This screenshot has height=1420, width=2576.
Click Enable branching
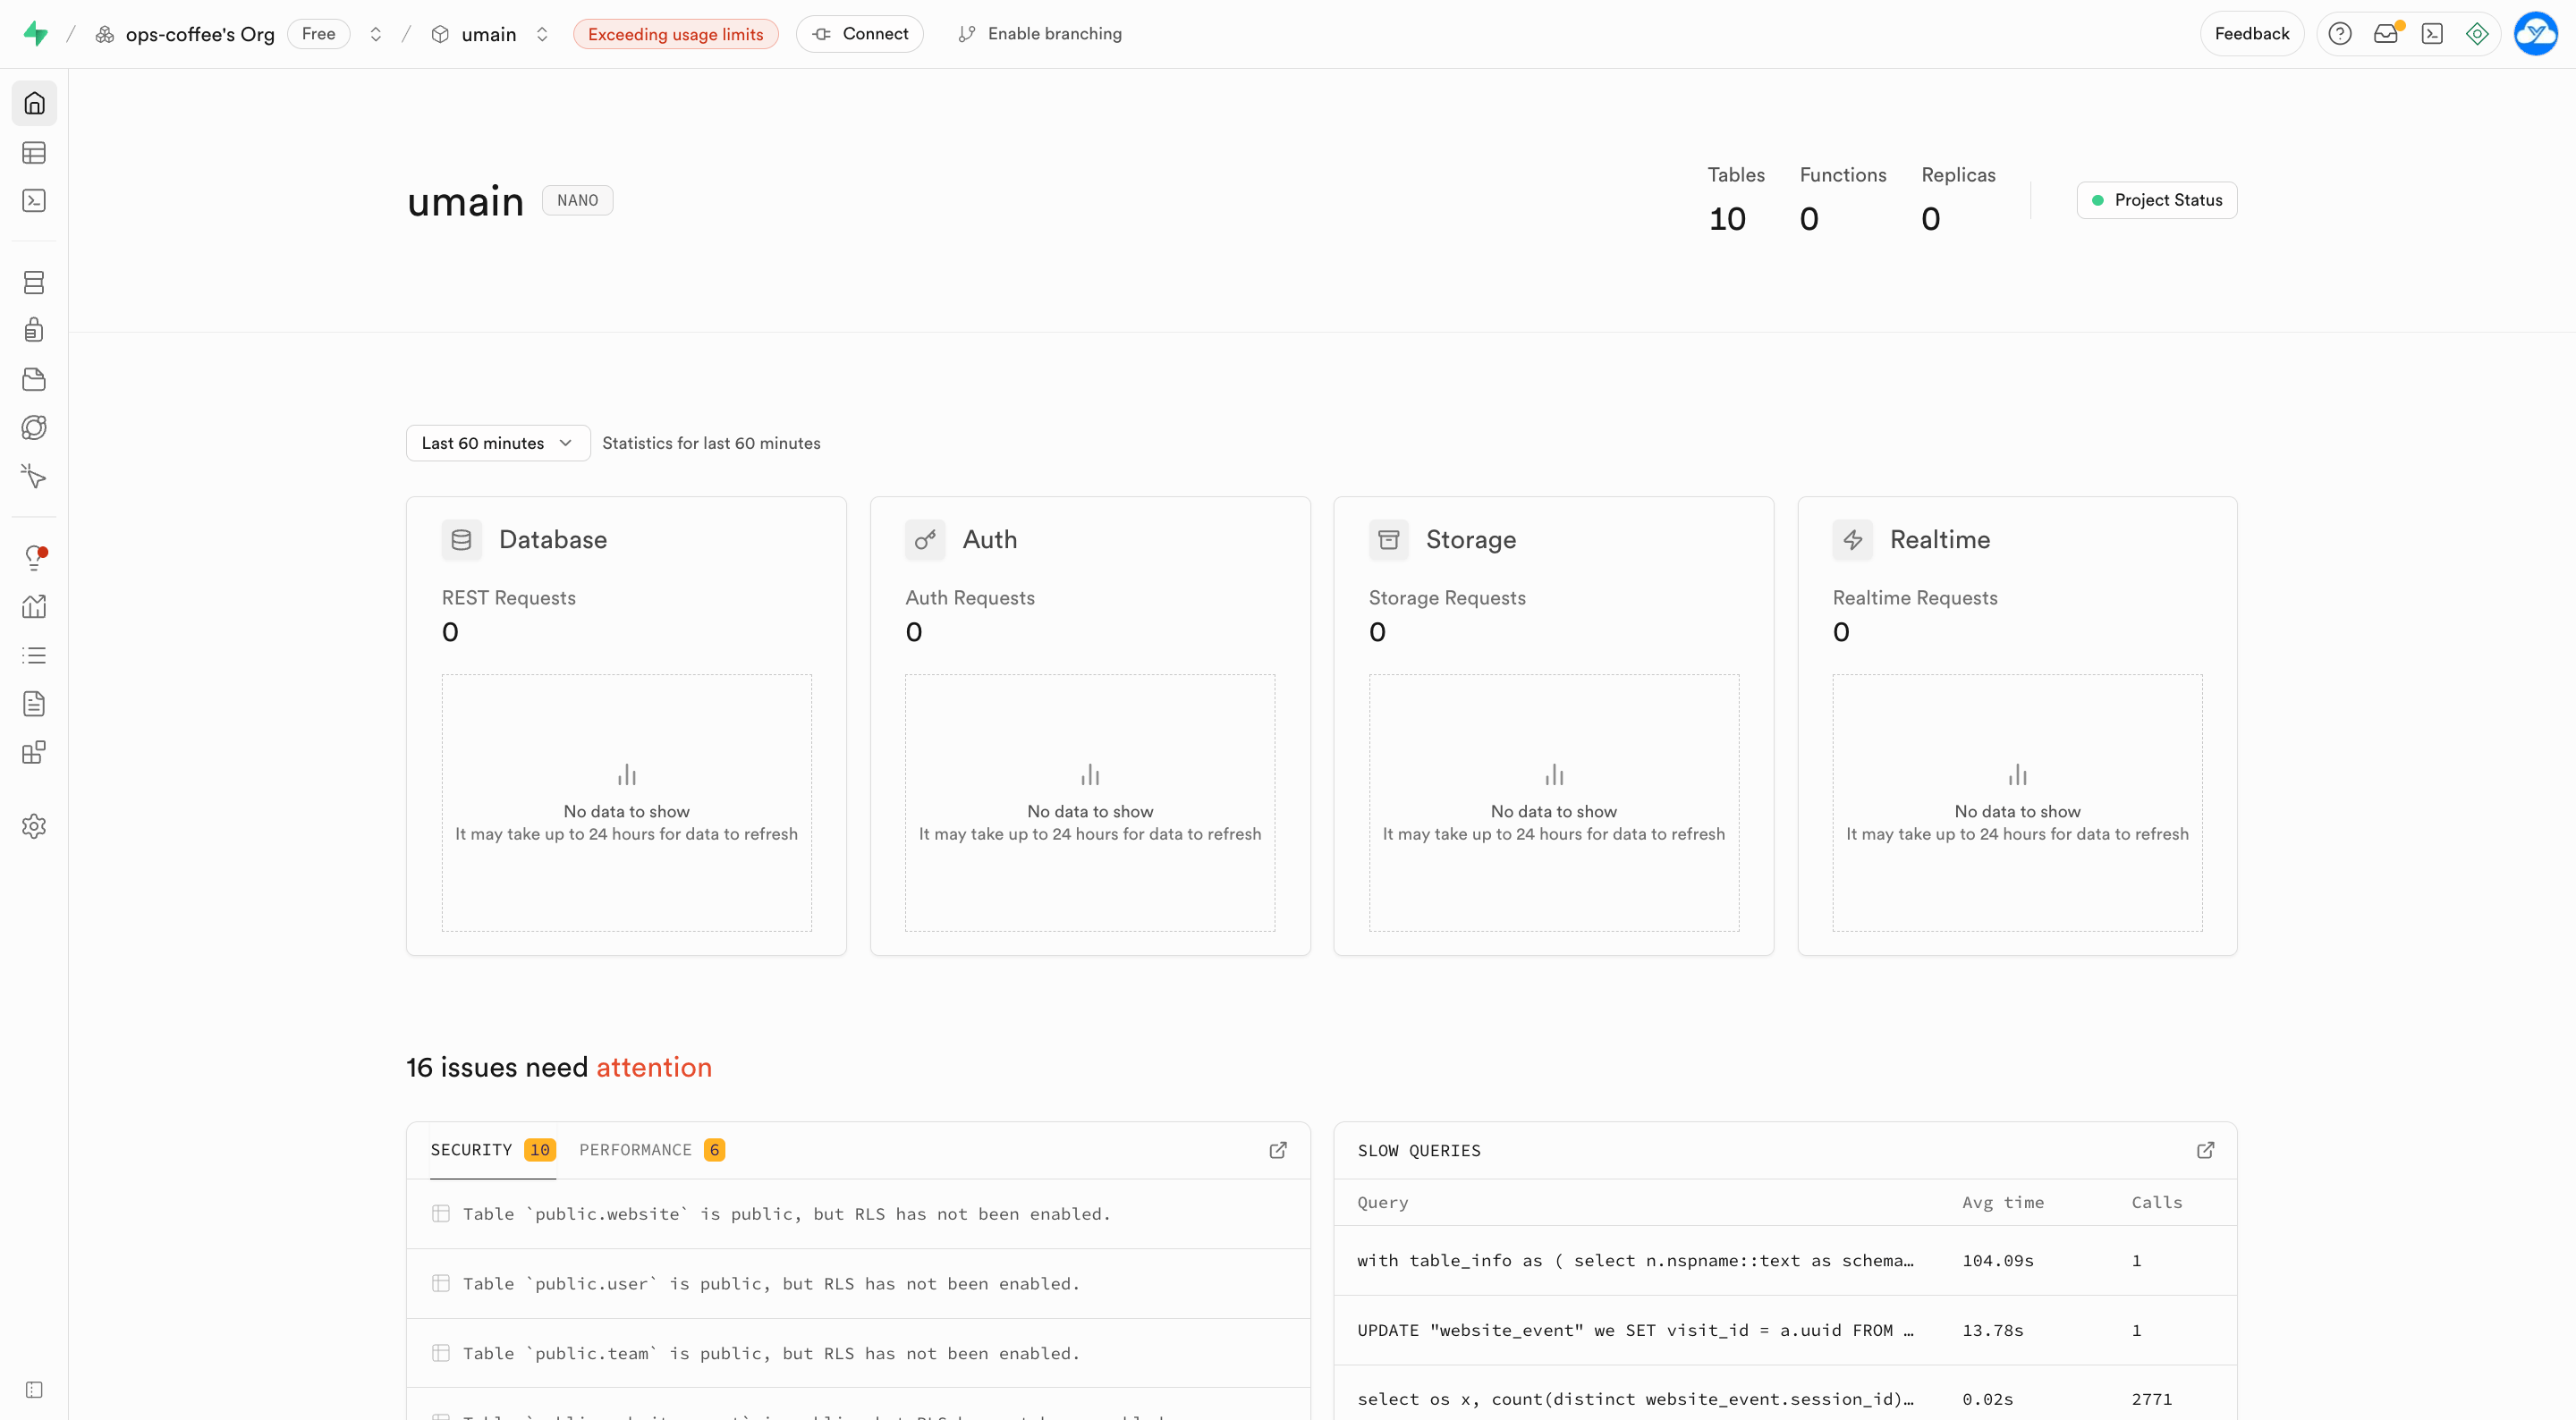click(1040, 34)
